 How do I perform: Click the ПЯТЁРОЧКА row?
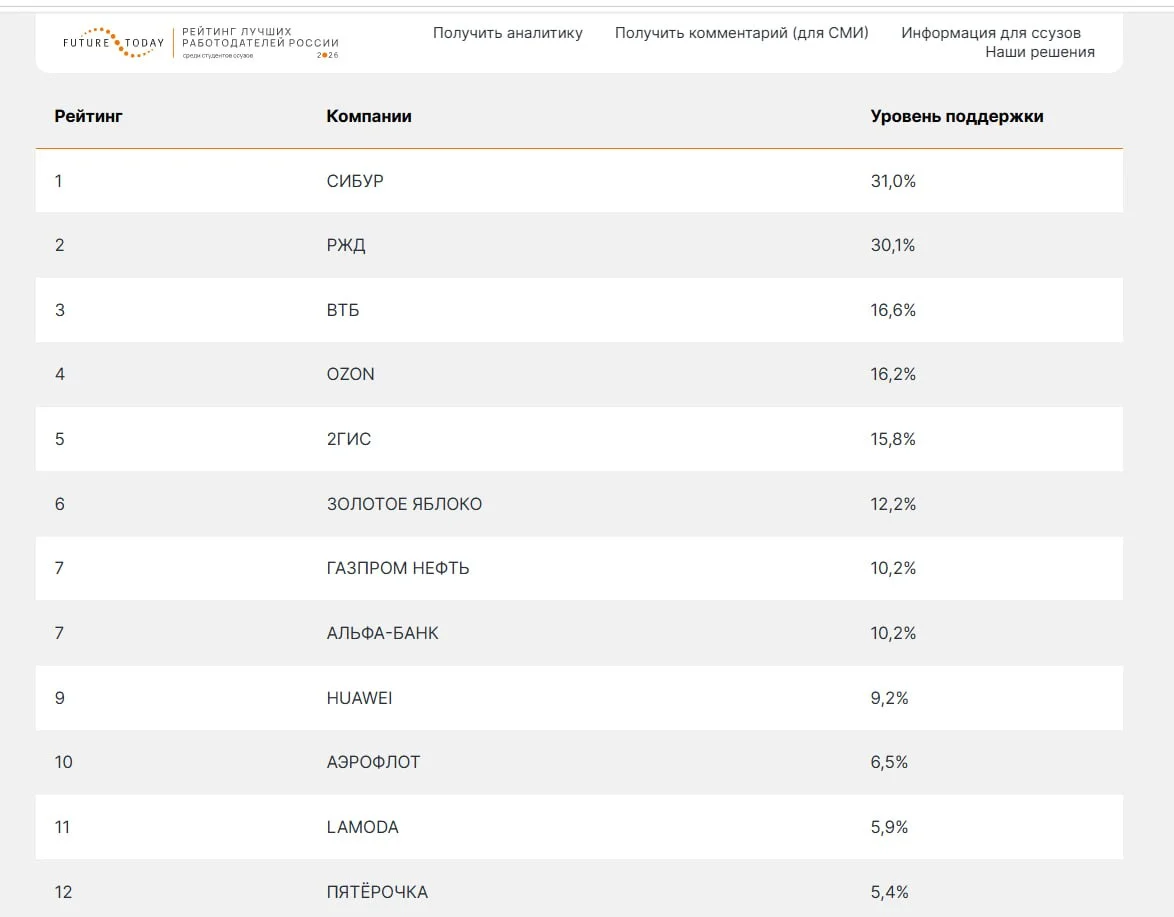coord(579,891)
